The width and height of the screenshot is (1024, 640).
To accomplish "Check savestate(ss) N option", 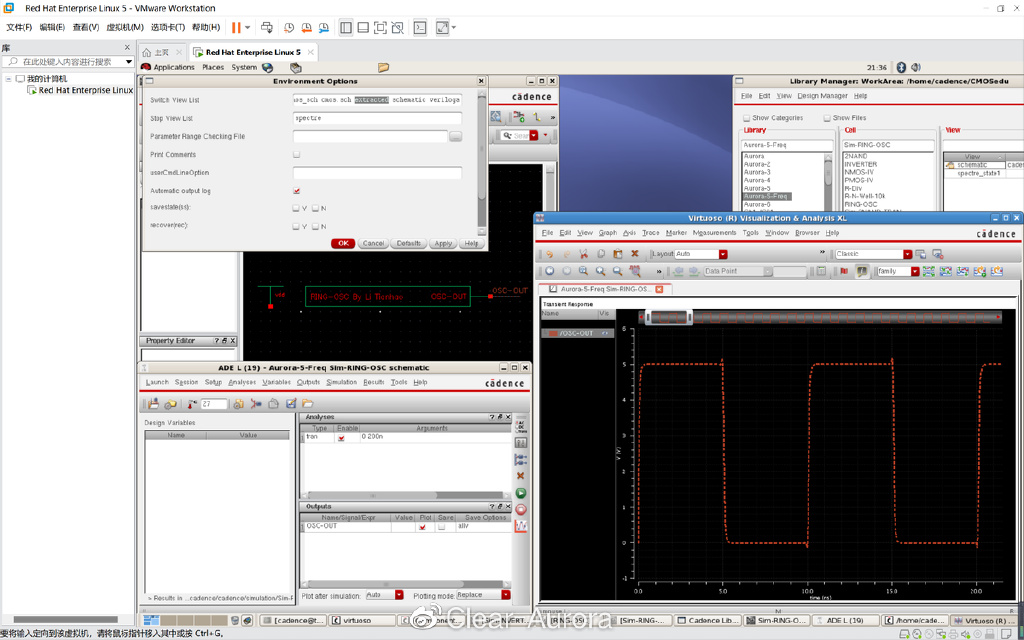I will (315, 208).
